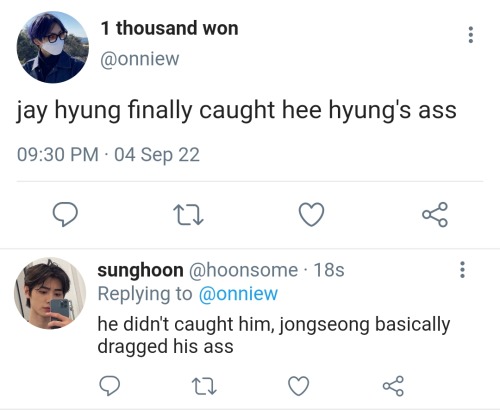The height and width of the screenshot is (410, 500).
Task: View profile via display name 1 thousand won
Action: click(170, 28)
